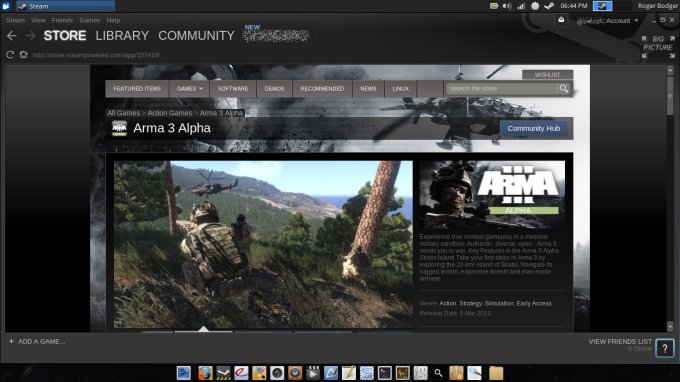
Task: Open the system monitor graph dock icon
Action: point(402,373)
